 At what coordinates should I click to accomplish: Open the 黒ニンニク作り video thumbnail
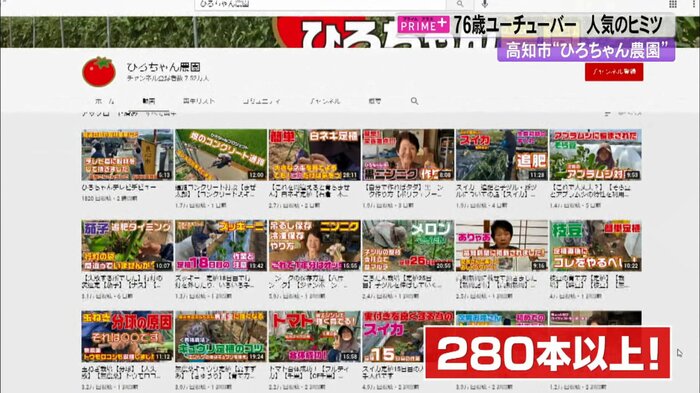tap(408, 155)
